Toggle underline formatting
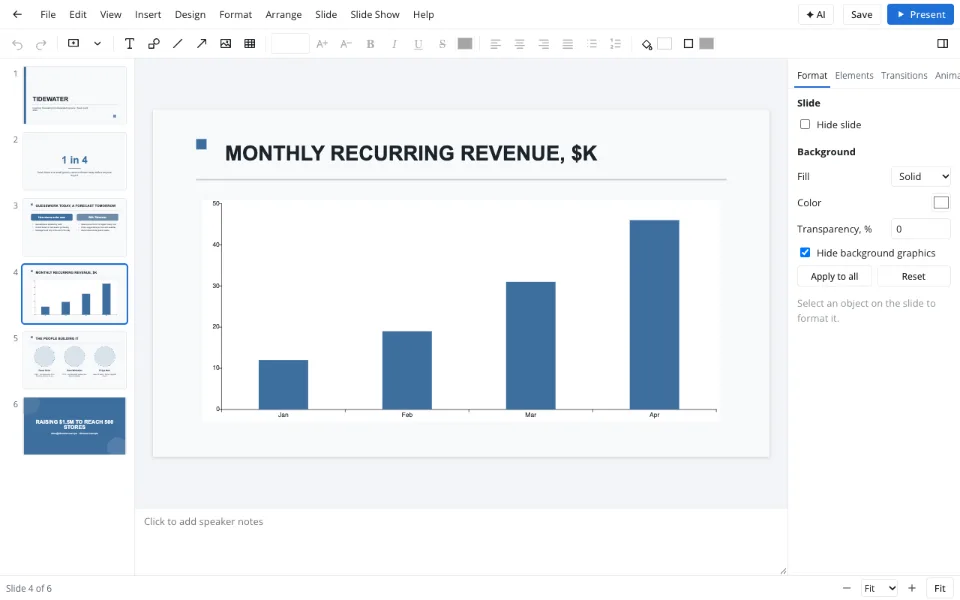The image size is (960, 600). pos(418,43)
